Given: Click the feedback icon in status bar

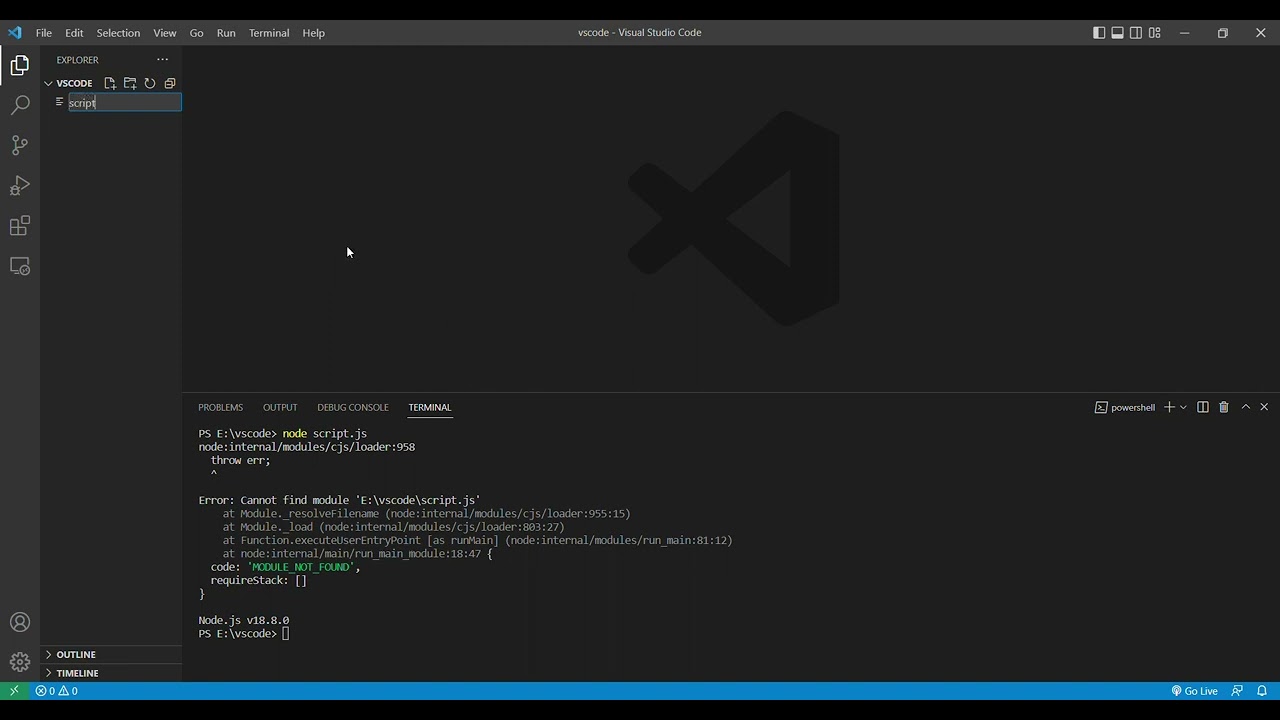Looking at the screenshot, I should [1237, 691].
